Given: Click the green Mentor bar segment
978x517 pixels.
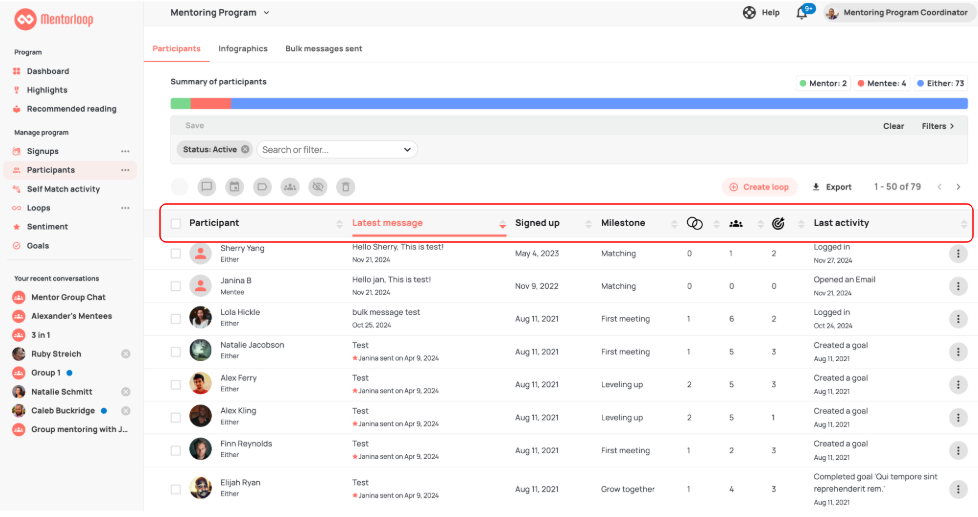Looking at the screenshot, I should (x=180, y=104).
